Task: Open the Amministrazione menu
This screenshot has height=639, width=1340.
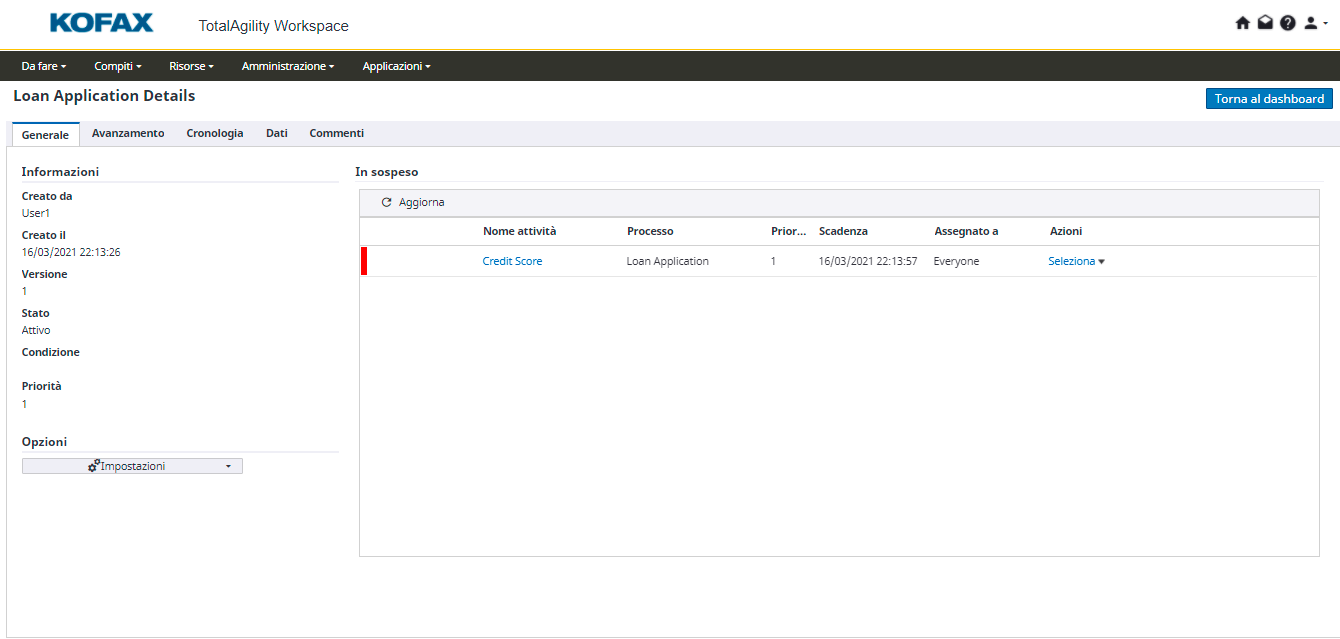Action: [x=288, y=66]
